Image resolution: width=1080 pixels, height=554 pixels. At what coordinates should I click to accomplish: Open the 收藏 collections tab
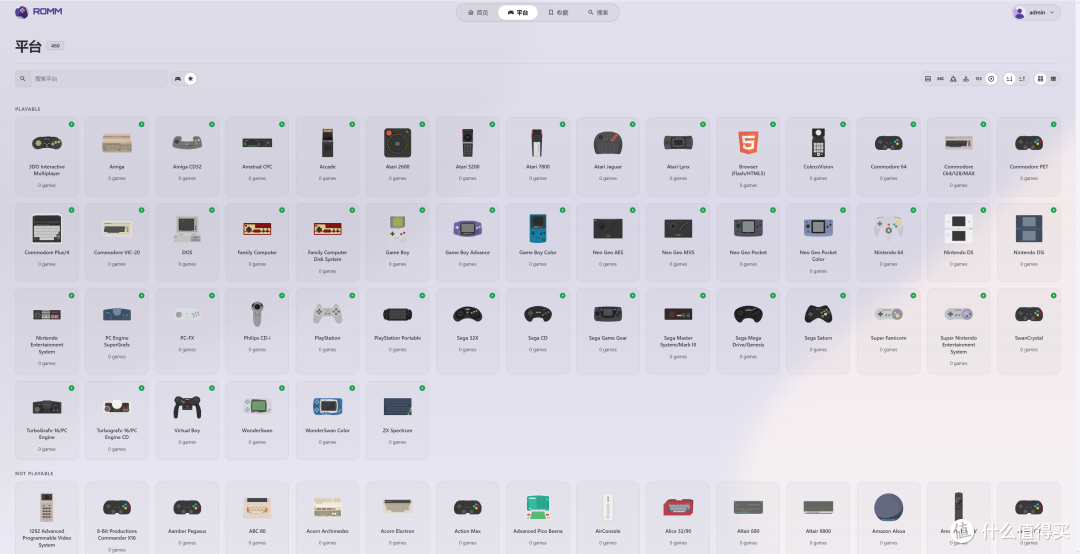click(x=558, y=12)
